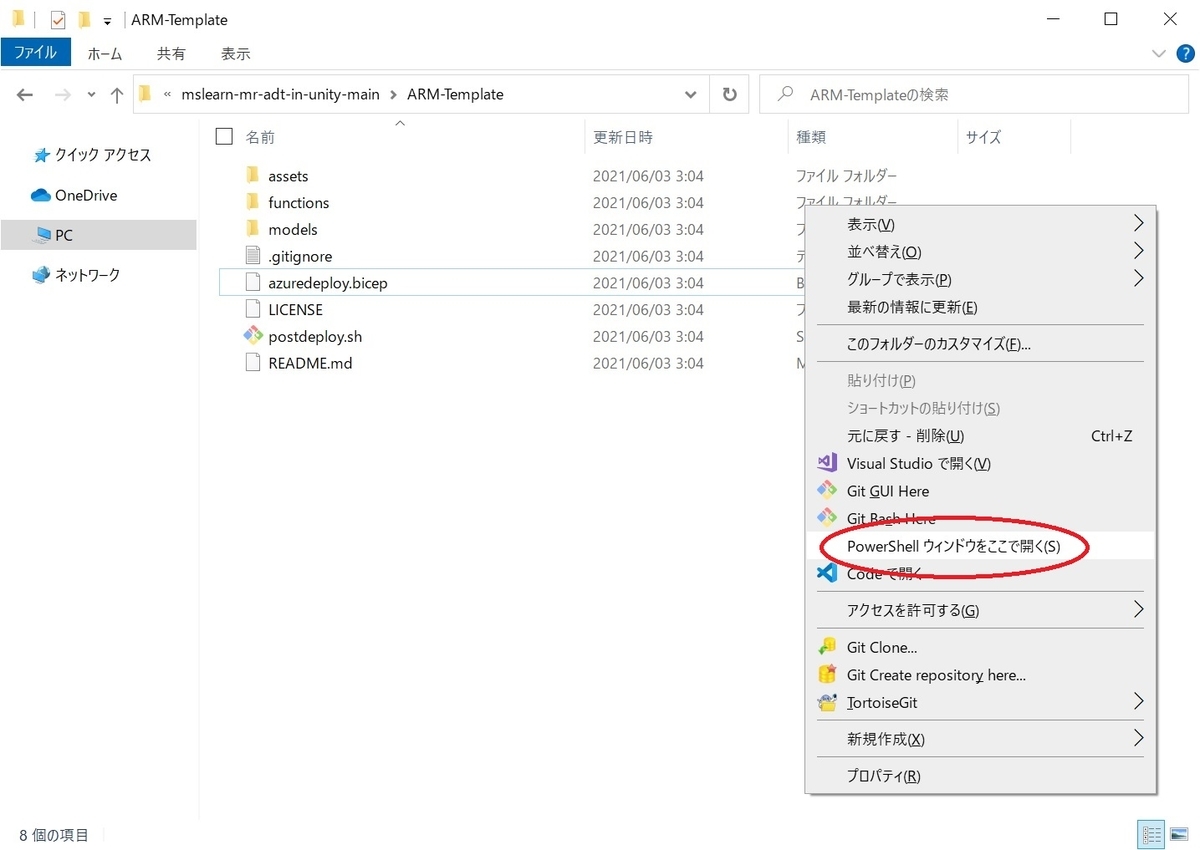
Task: Click the functions folder icon
Action: coord(252,202)
